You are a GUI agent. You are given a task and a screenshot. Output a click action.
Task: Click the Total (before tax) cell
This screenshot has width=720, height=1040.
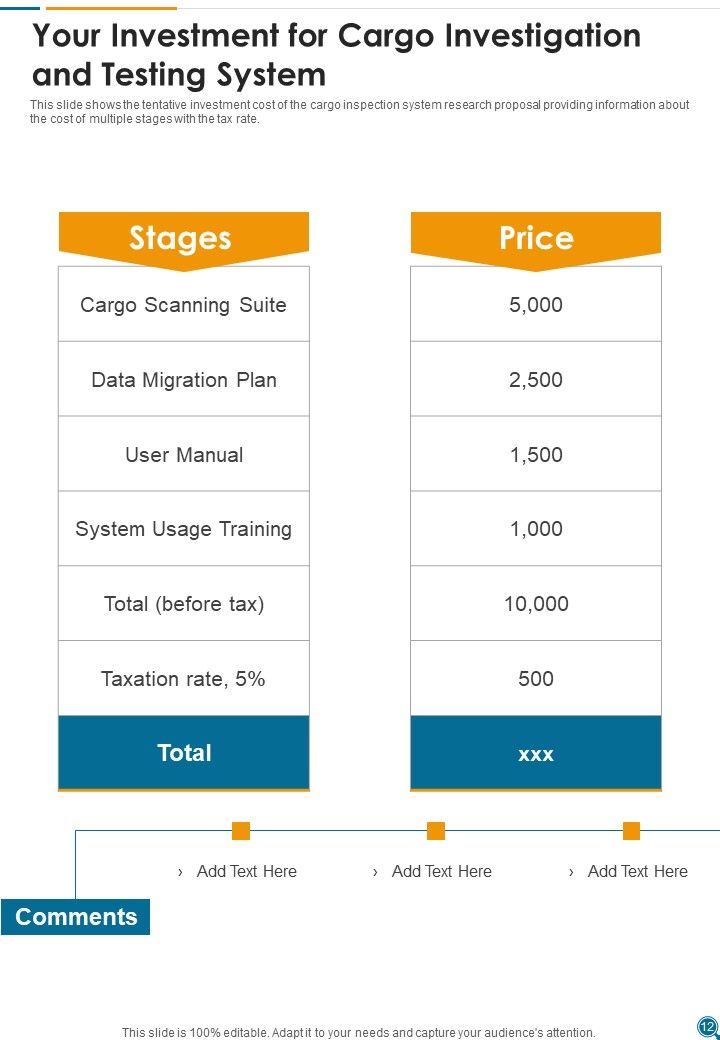coord(184,604)
